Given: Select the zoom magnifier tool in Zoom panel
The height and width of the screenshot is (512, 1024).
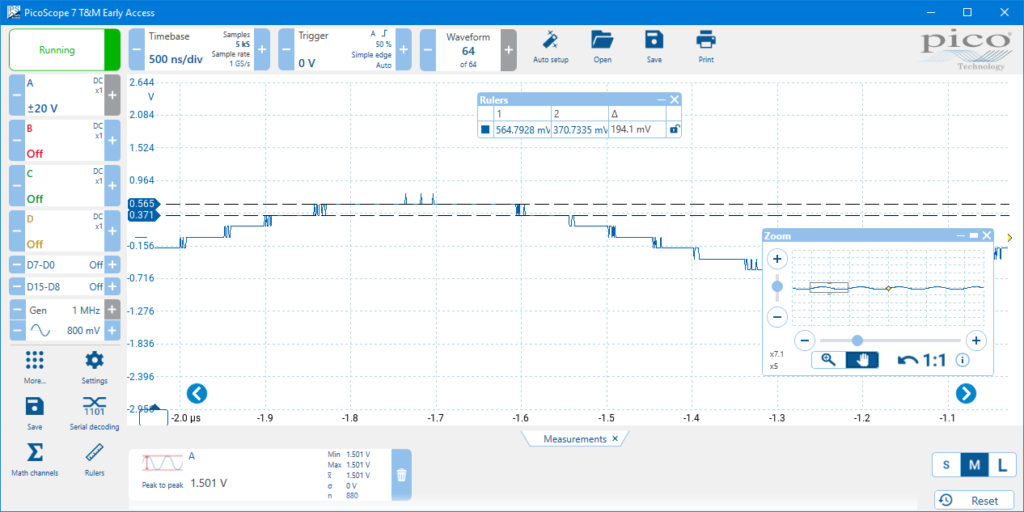Looking at the screenshot, I should (829, 360).
